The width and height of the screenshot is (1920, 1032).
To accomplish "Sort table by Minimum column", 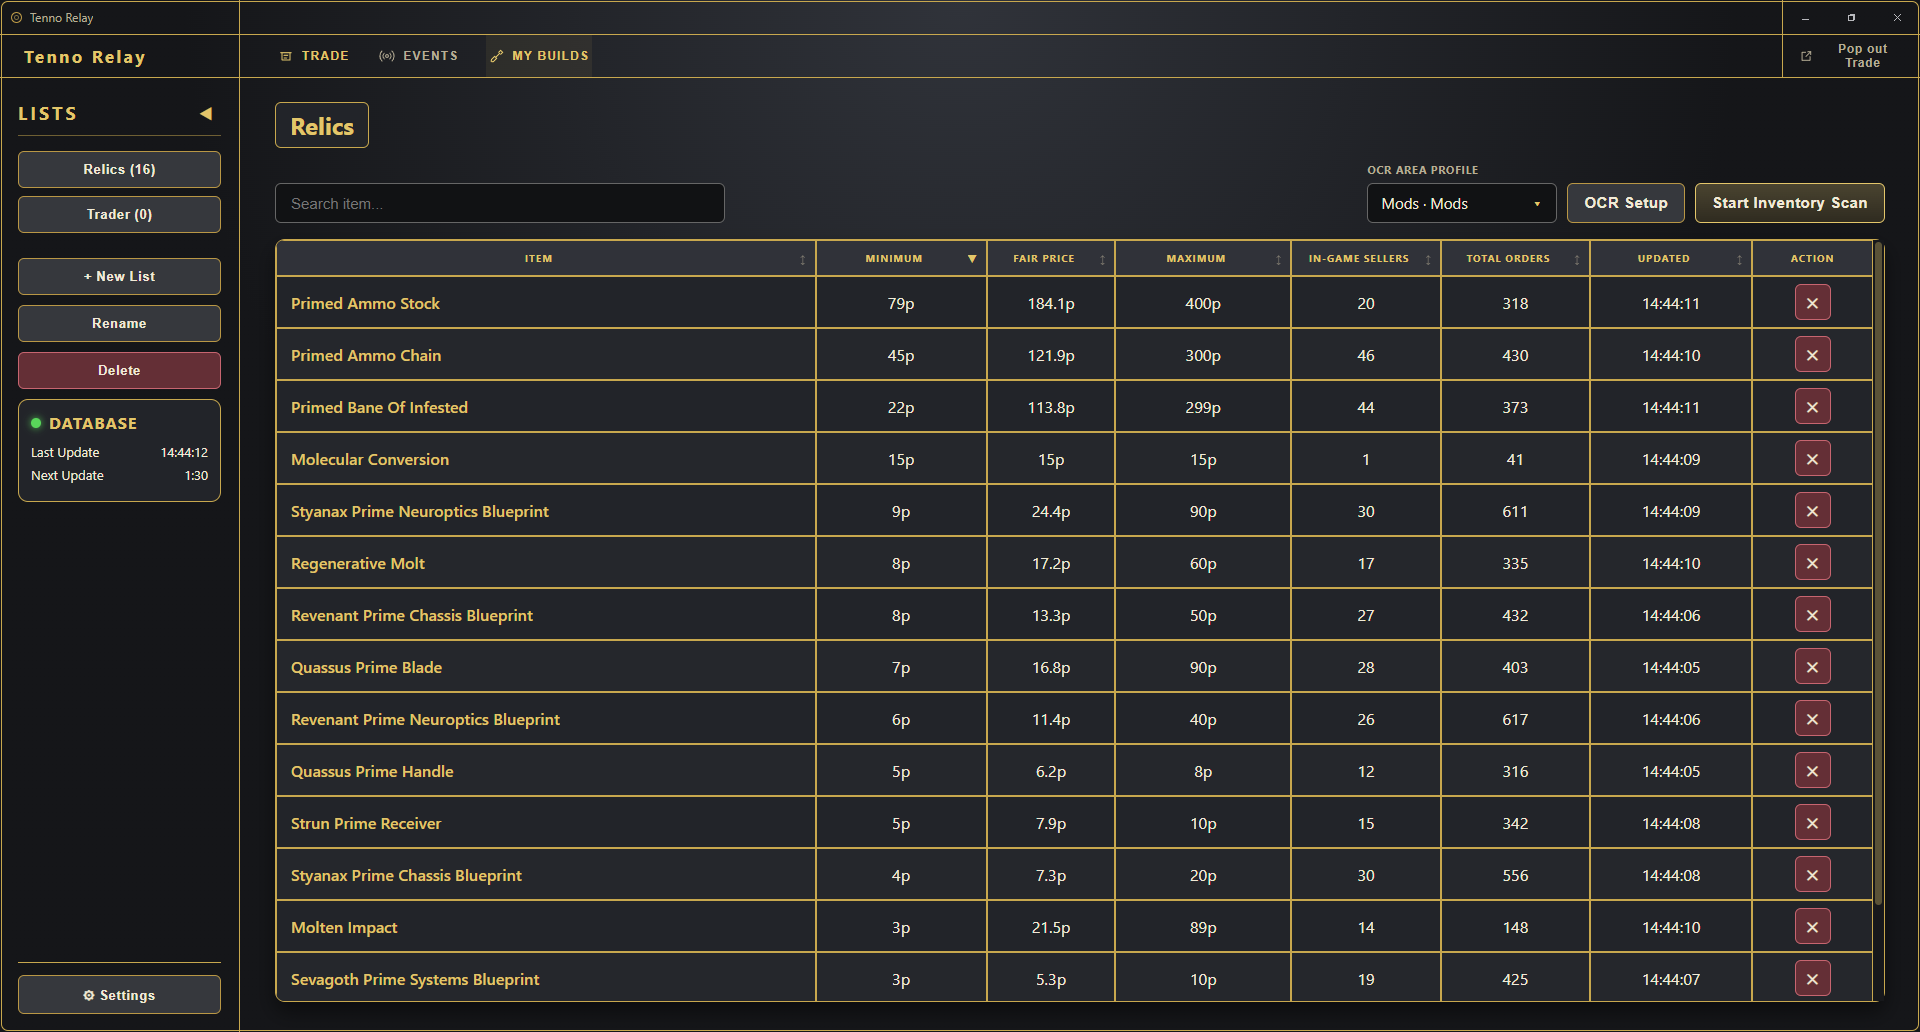I will (x=901, y=259).
